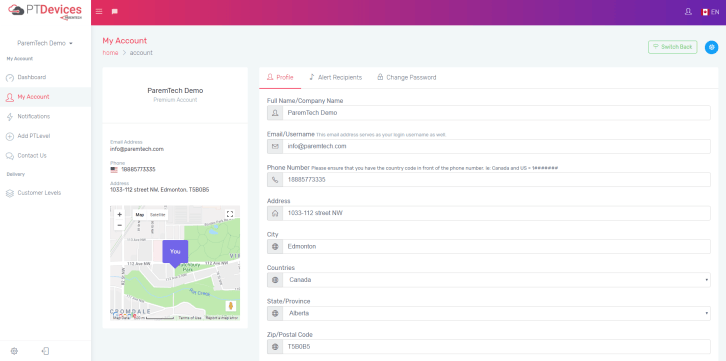Open the bottom-left sidebar settings gear
The width and height of the screenshot is (726, 361).
(14, 351)
